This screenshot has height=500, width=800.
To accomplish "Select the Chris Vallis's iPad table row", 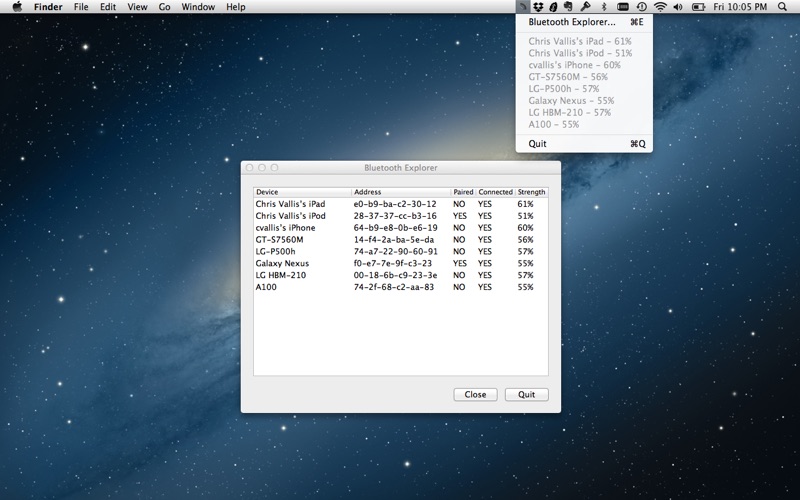I will coord(401,204).
